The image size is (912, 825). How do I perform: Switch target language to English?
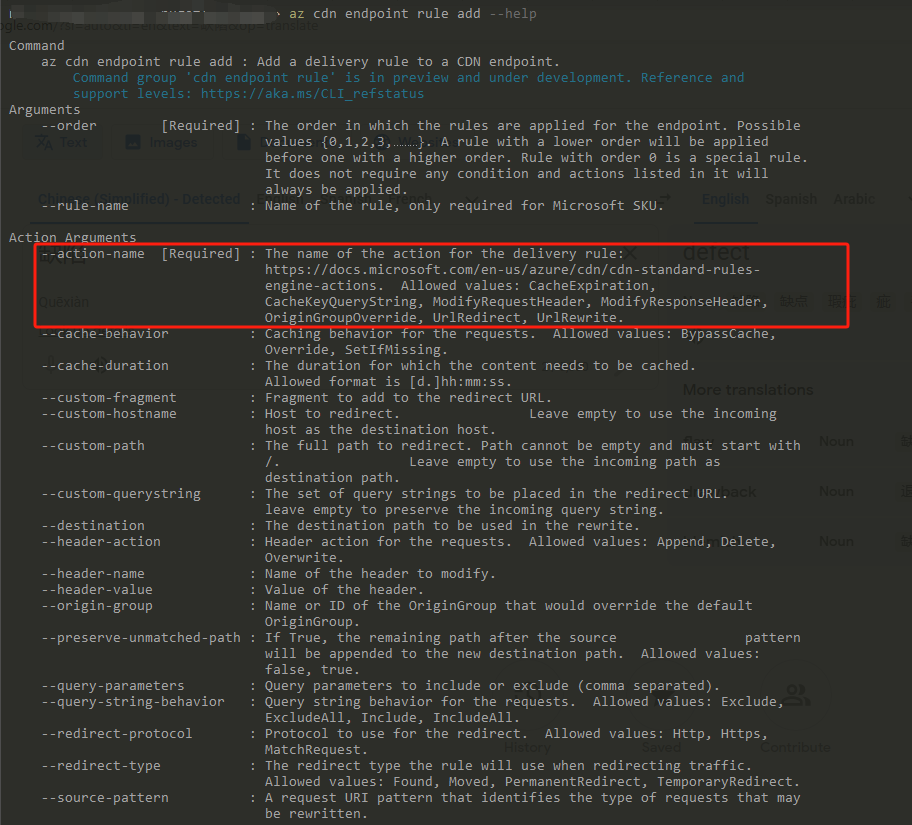coord(725,198)
